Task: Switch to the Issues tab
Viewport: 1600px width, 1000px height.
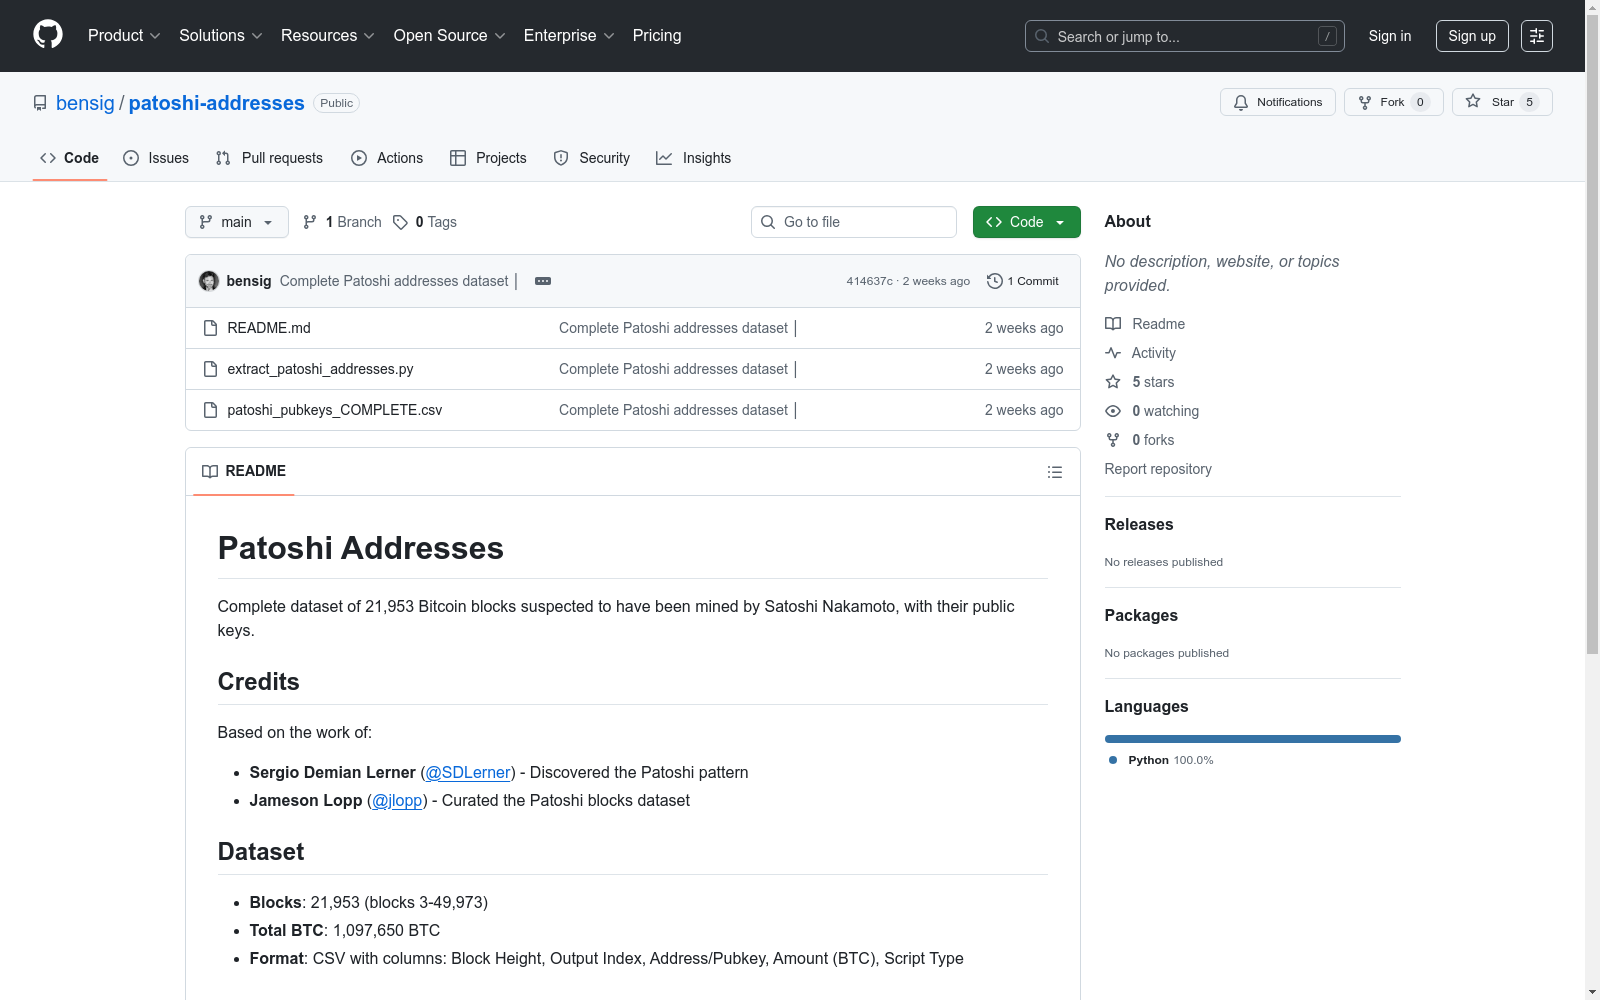Action: tap(156, 158)
